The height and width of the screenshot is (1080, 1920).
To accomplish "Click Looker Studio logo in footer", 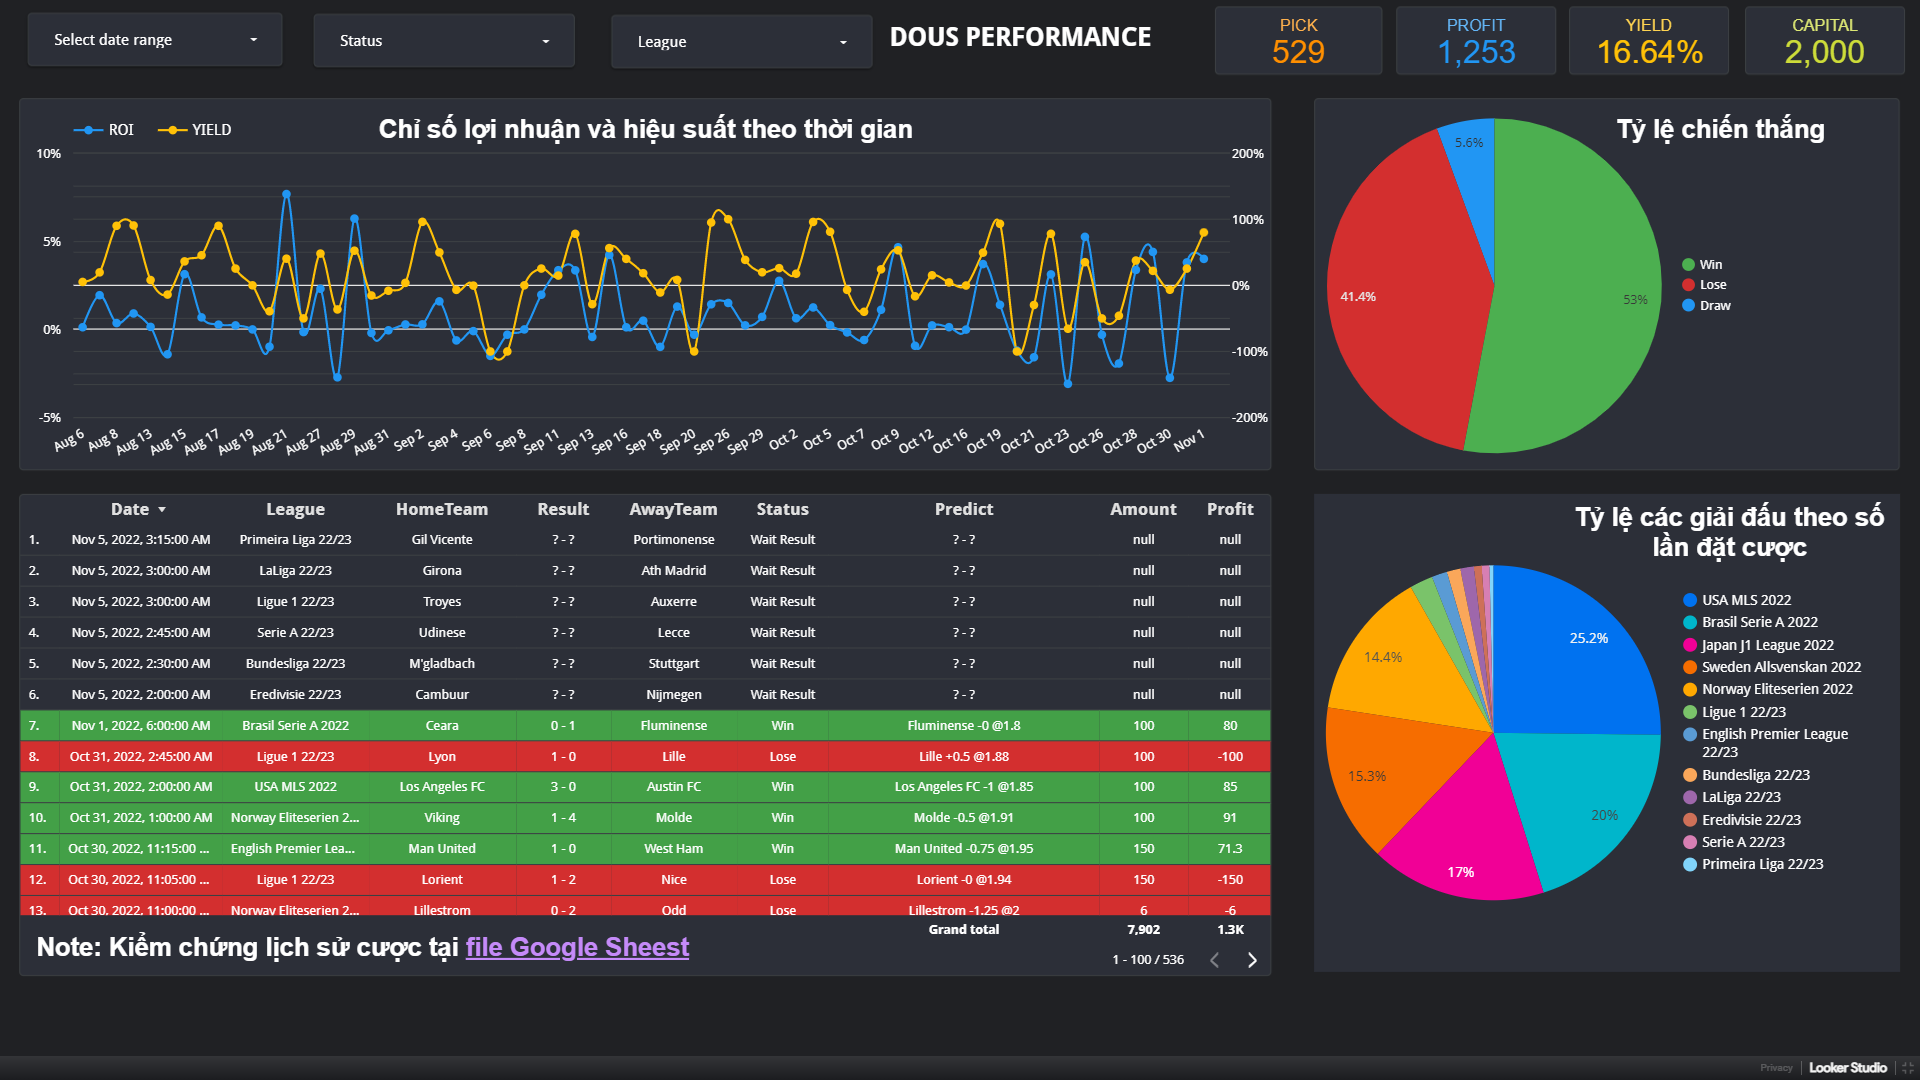I will pyautogui.click(x=1847, y=1068).
